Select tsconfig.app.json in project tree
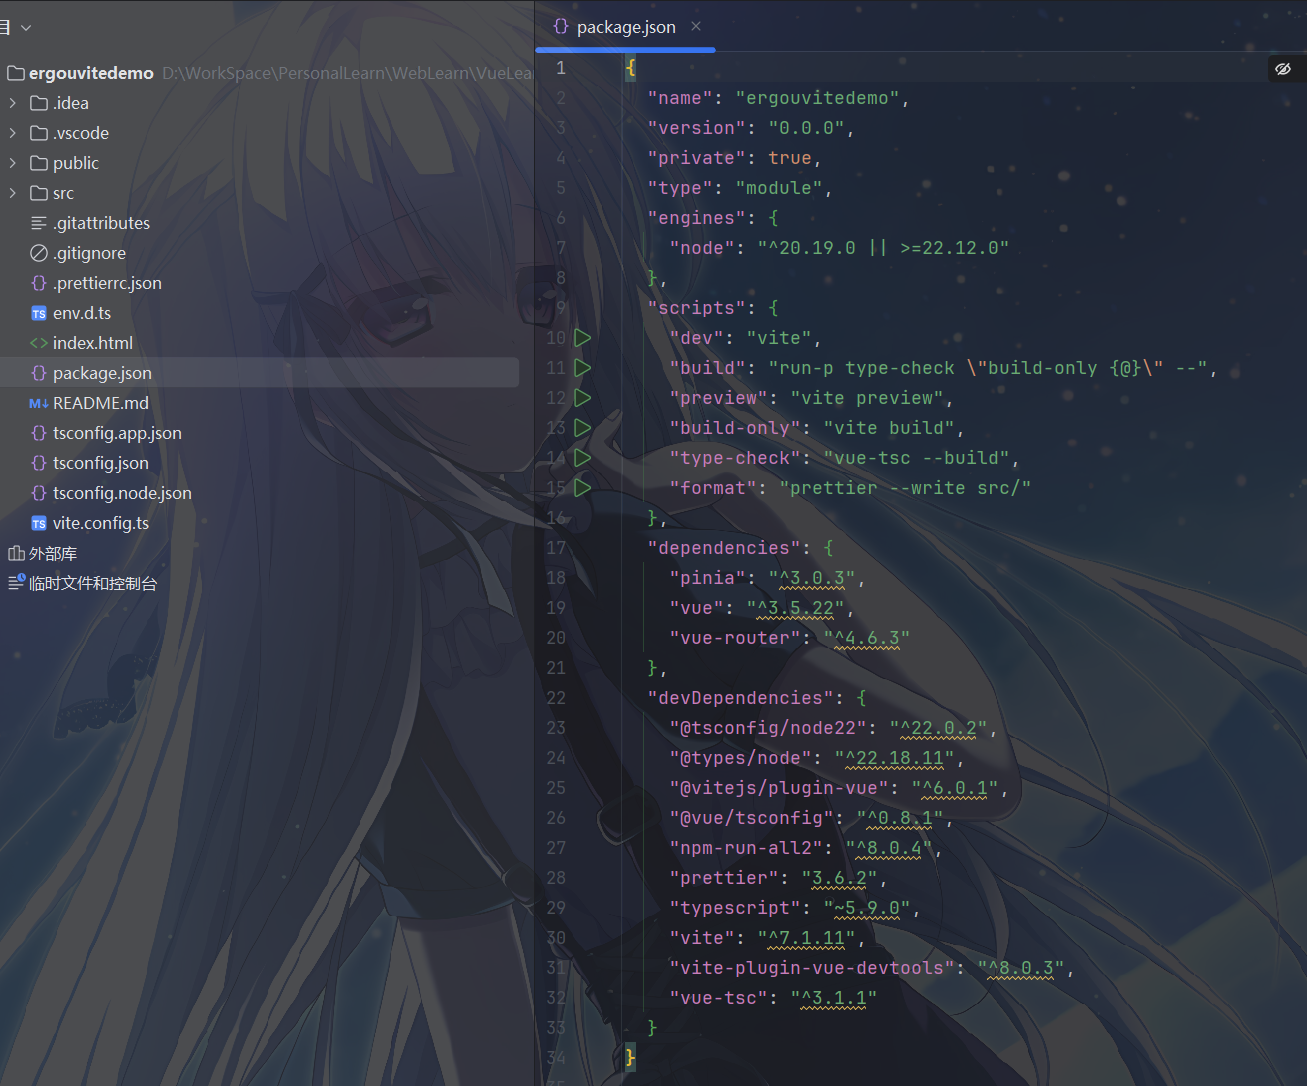 [x=117, y=433]
